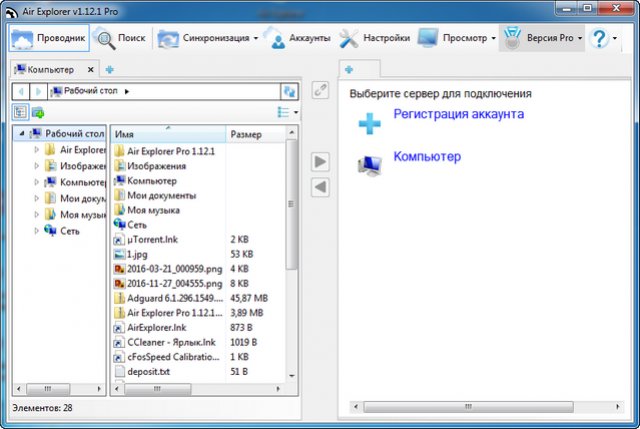The image size is (640, 429).
Task: Click the Поиск search magnifier icon
Action: pyautogui.click(x=105, y=39)
